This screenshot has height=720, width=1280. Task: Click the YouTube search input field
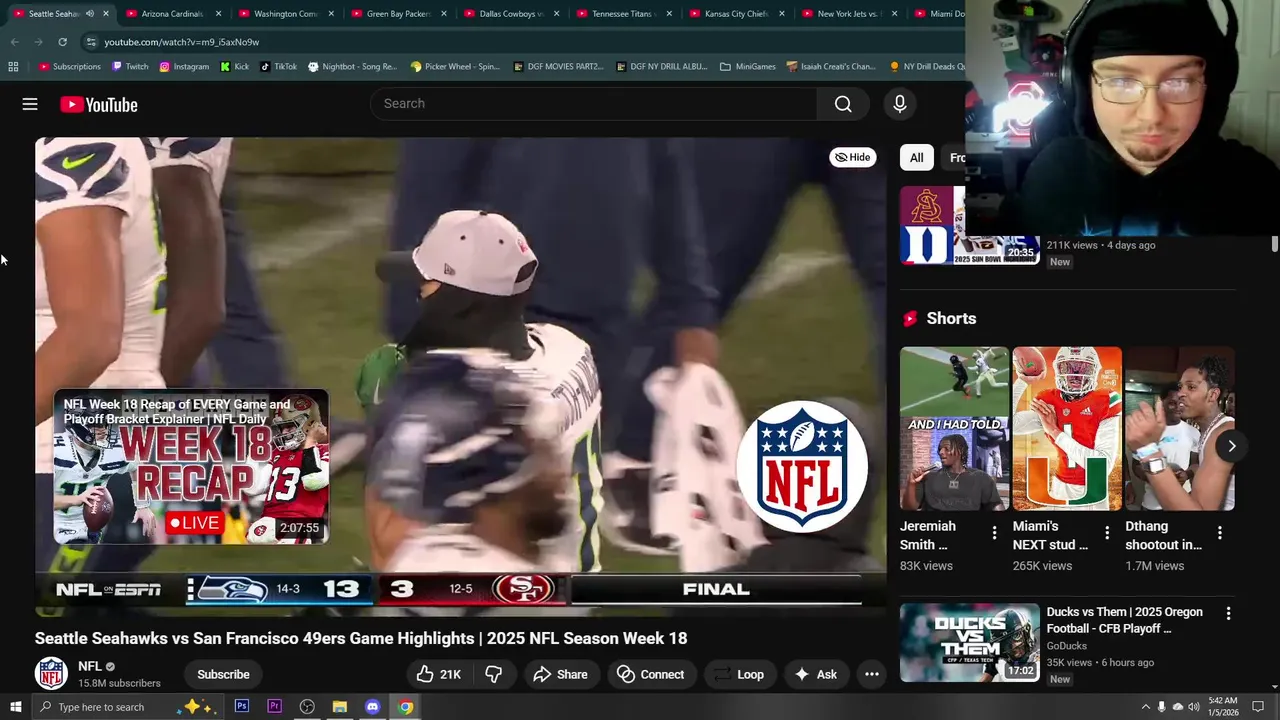point(594,104)
